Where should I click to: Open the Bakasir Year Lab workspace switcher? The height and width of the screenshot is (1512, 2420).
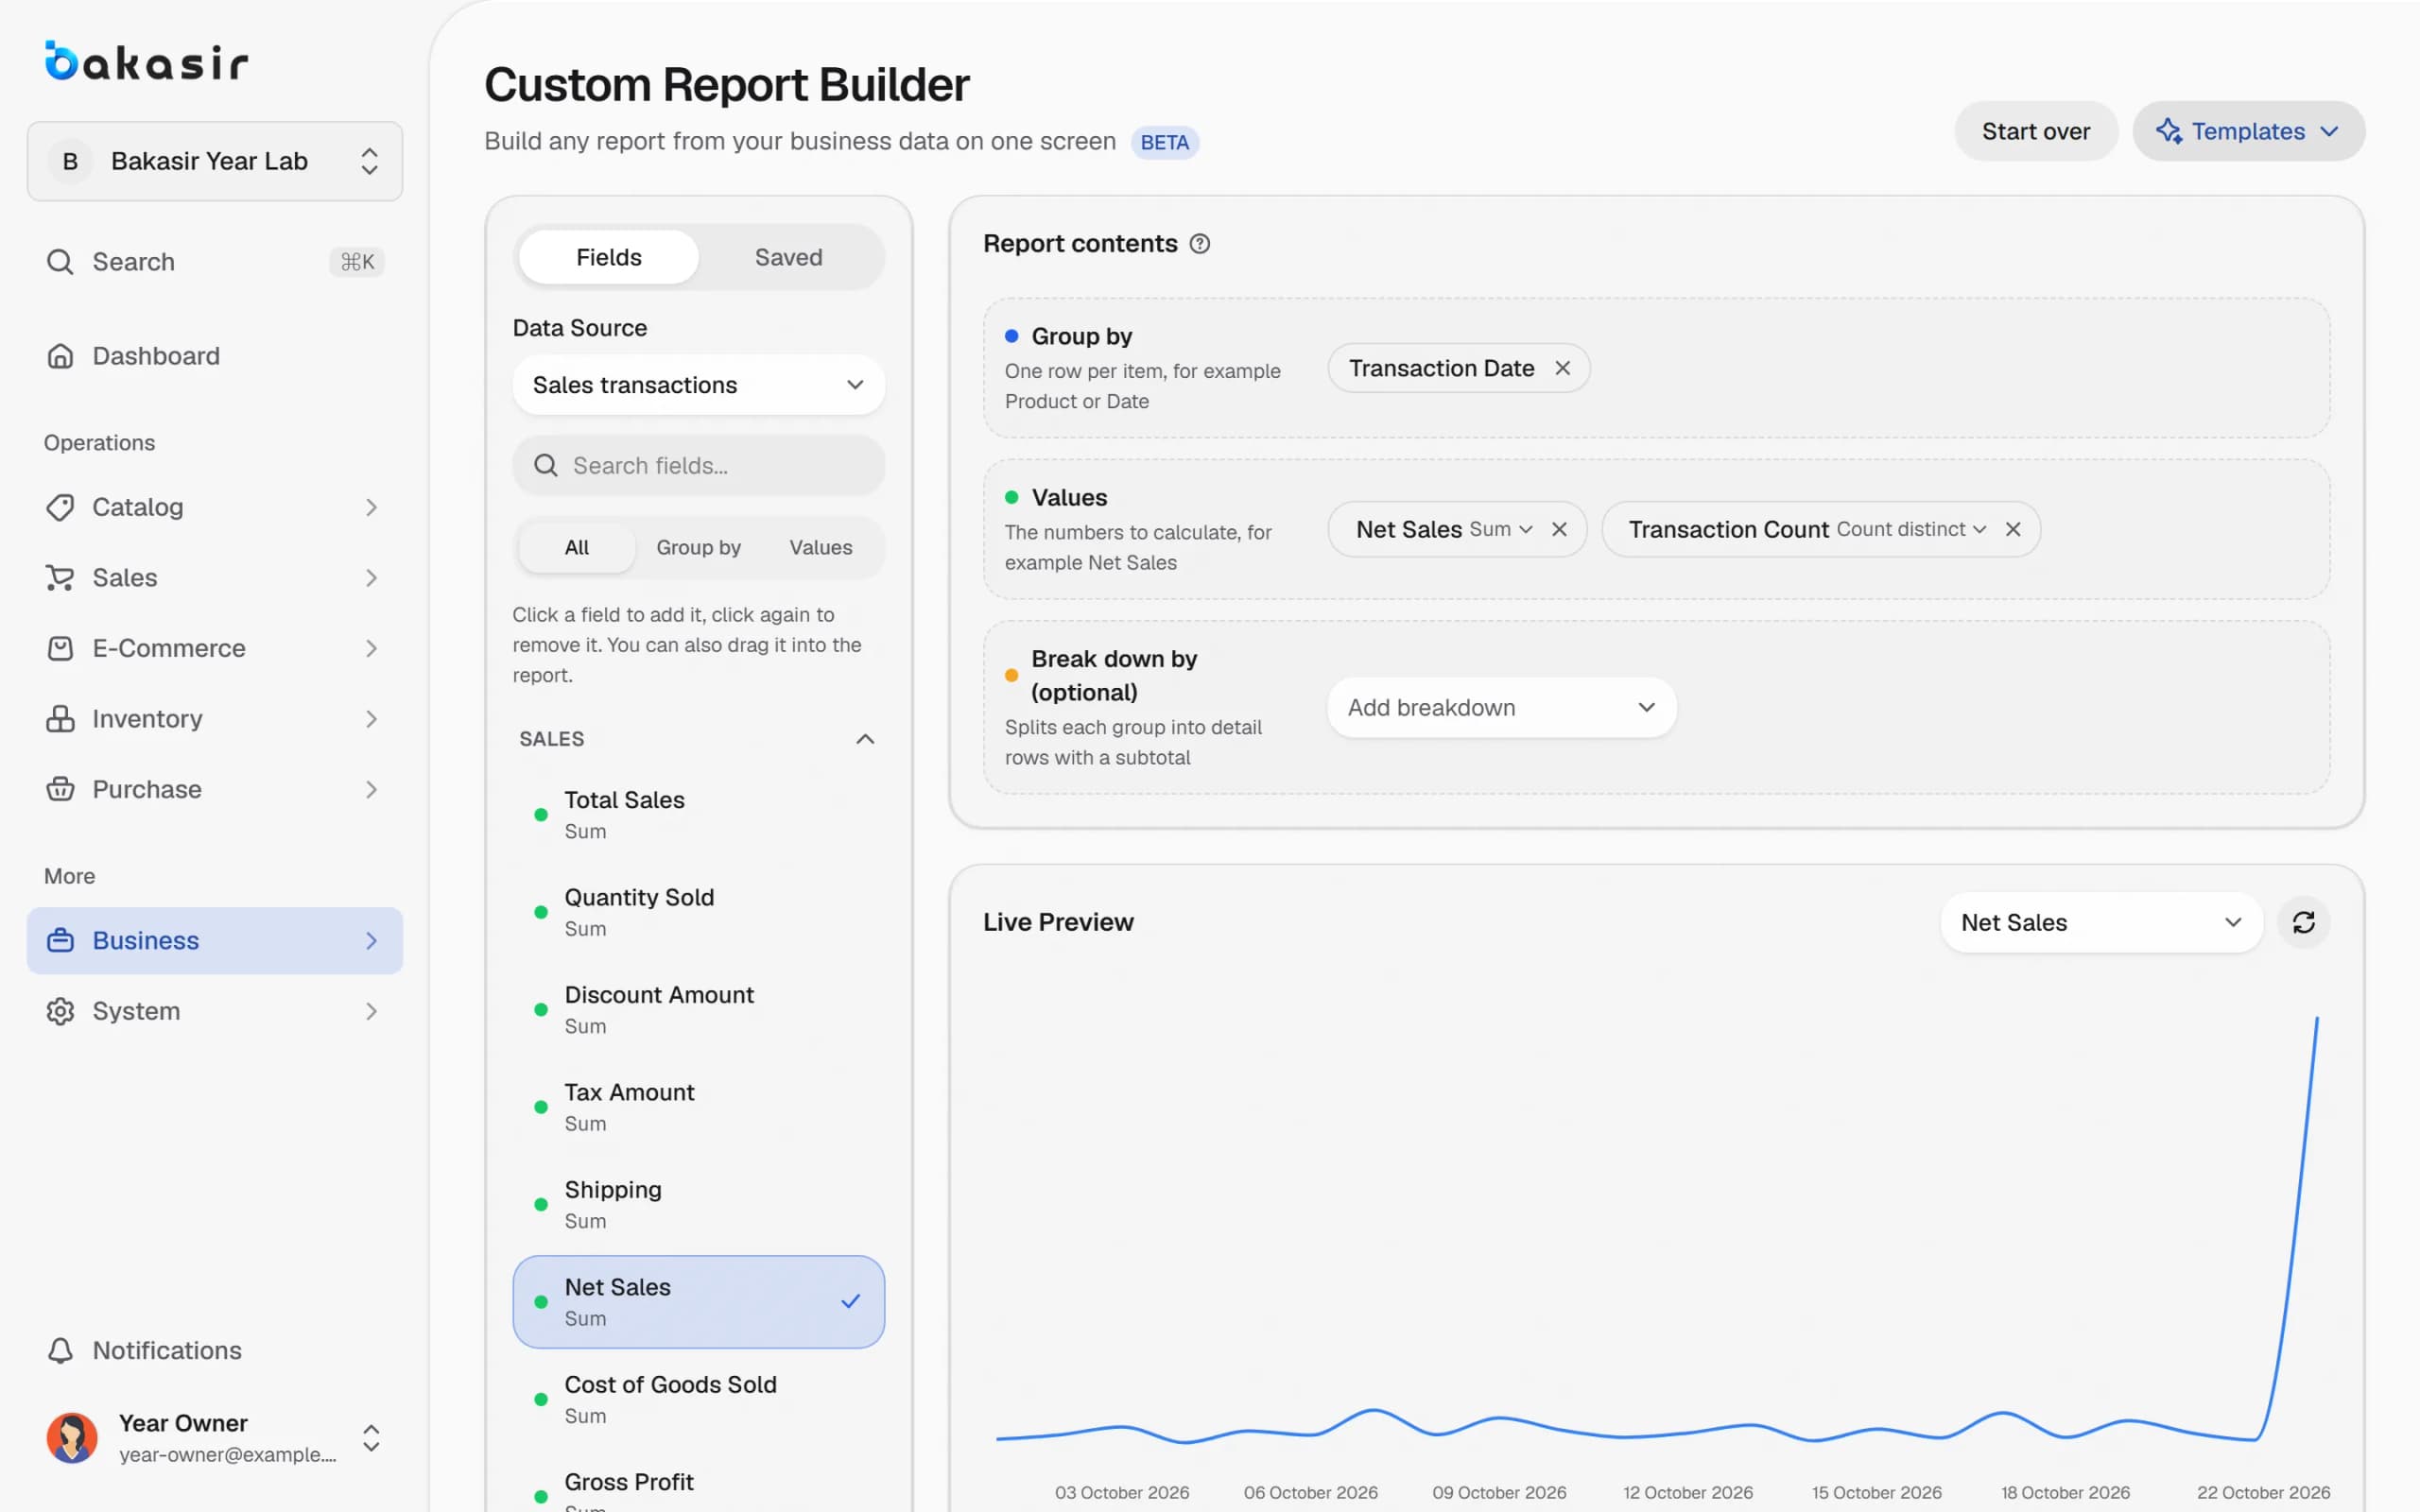tap(214, 161)
